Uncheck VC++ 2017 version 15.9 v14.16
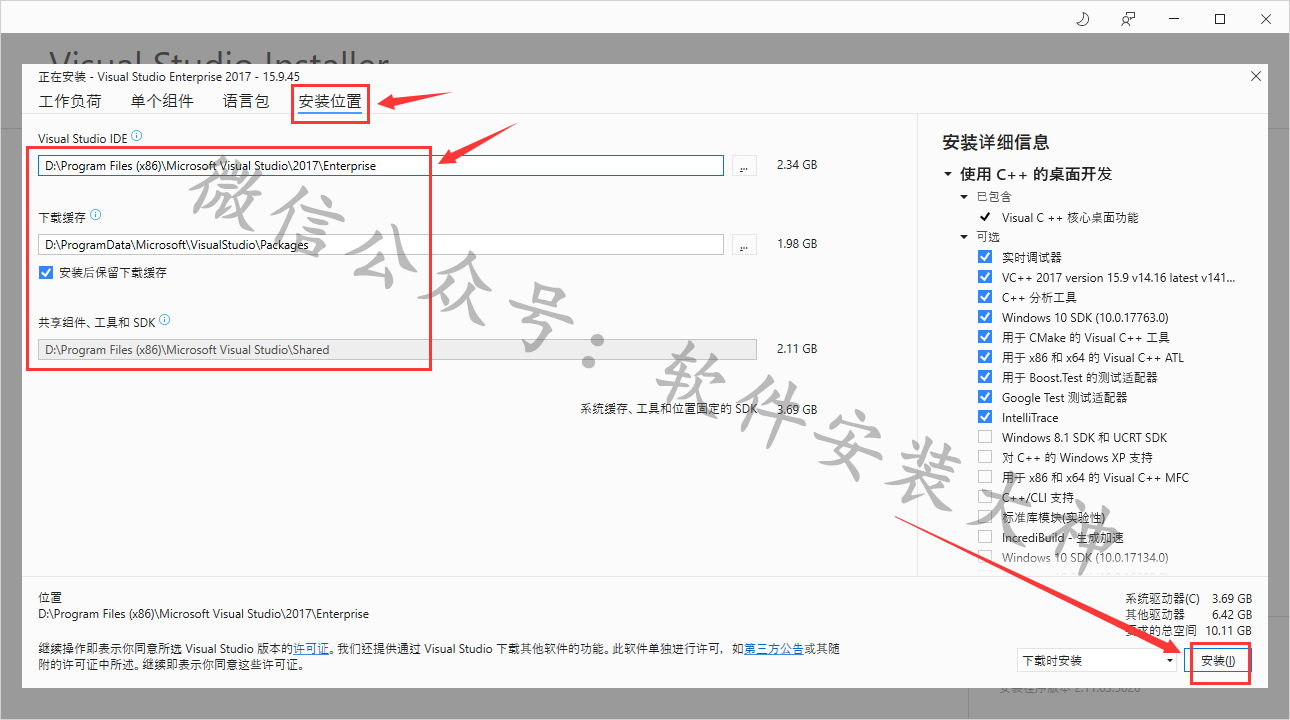Image resolution: width=1290 pixels, height=720 pixels. point(985,277)
